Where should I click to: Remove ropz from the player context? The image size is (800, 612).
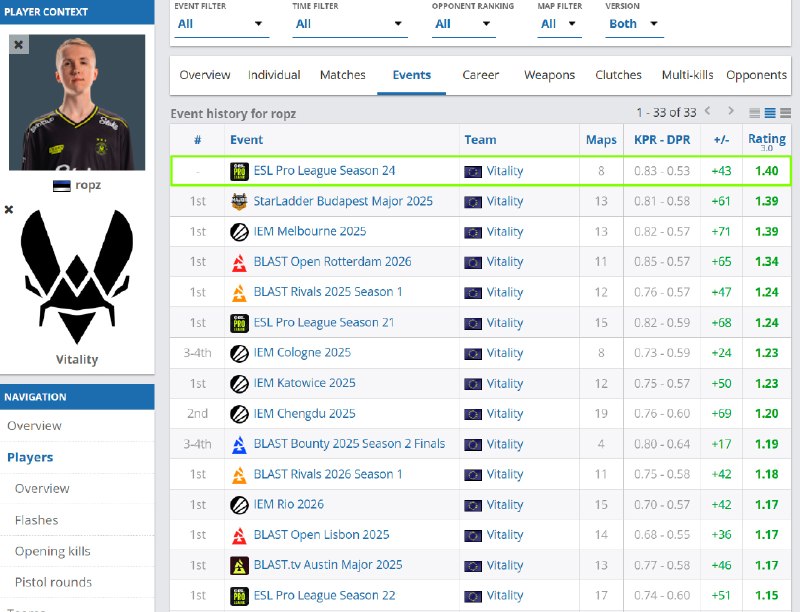[19, 44]
